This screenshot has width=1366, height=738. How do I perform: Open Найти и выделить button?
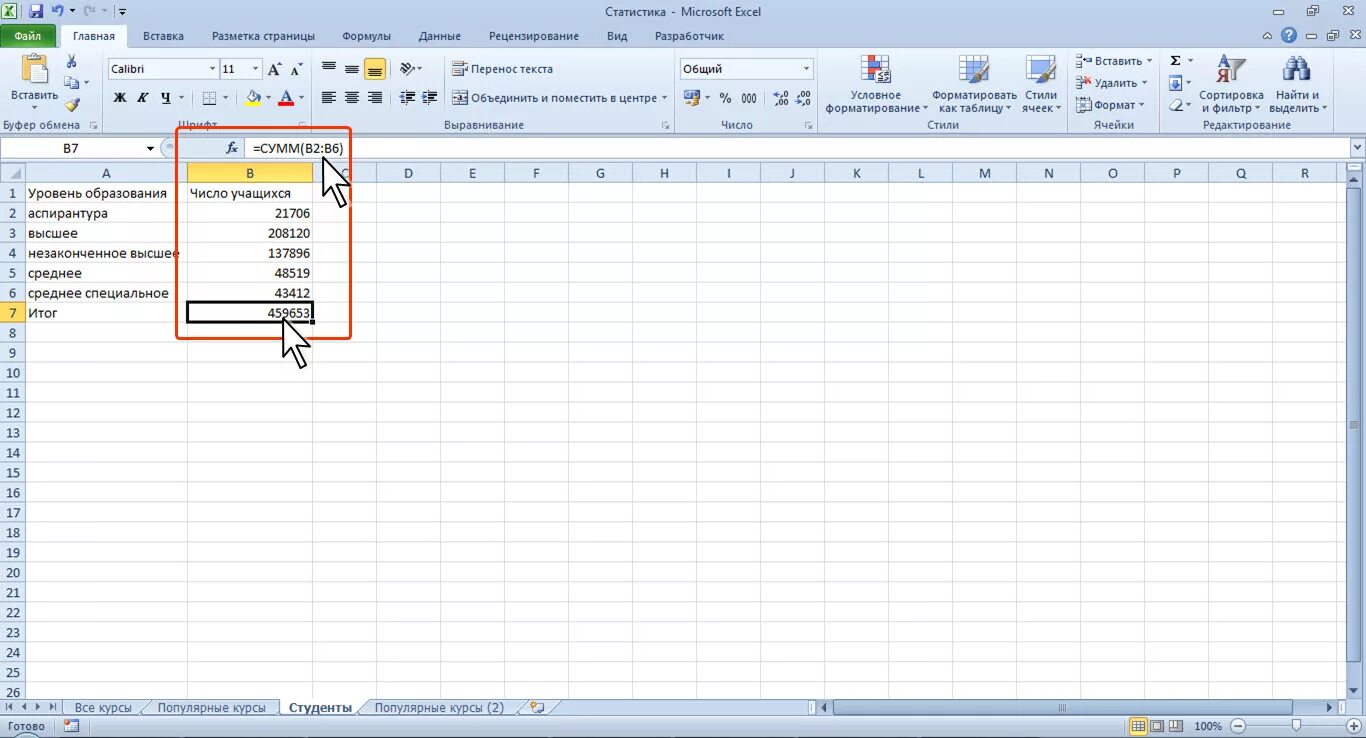1298,84
